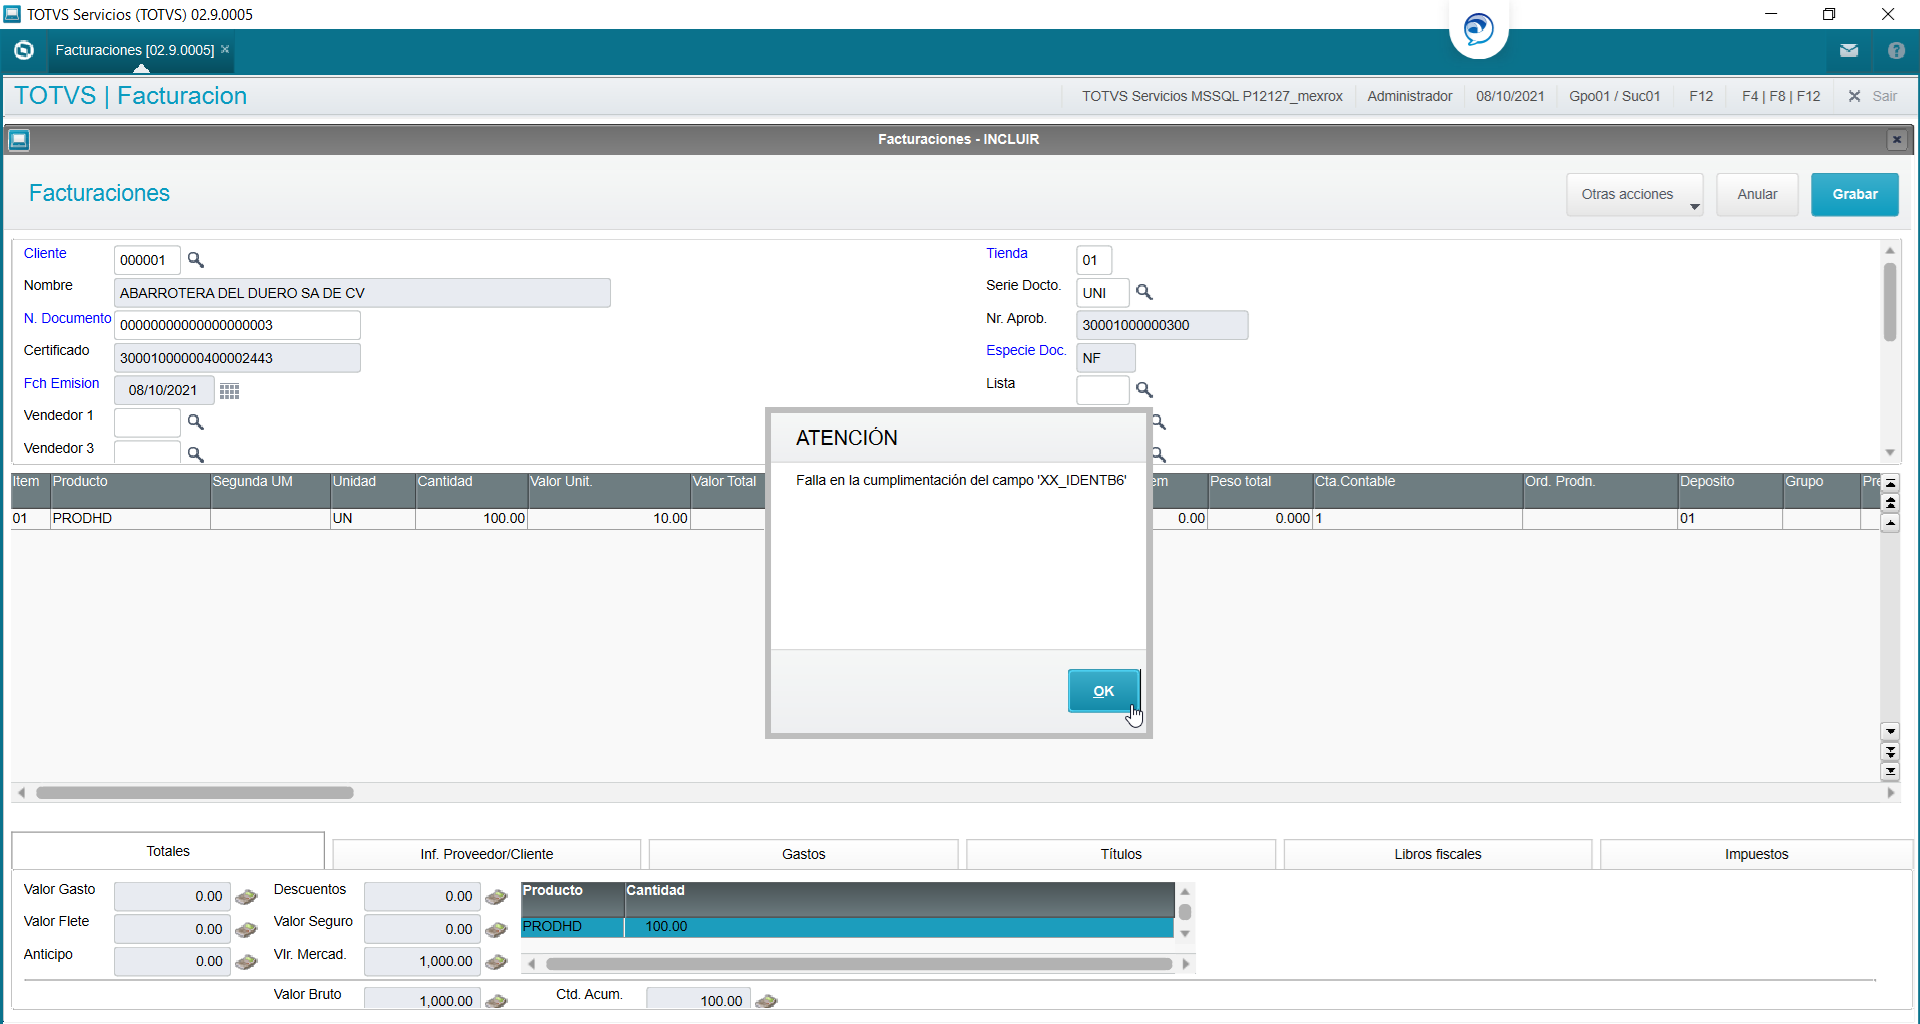Click the Valor Flete calculator icon
The image size is (1920, 1024).
(246, 930)
